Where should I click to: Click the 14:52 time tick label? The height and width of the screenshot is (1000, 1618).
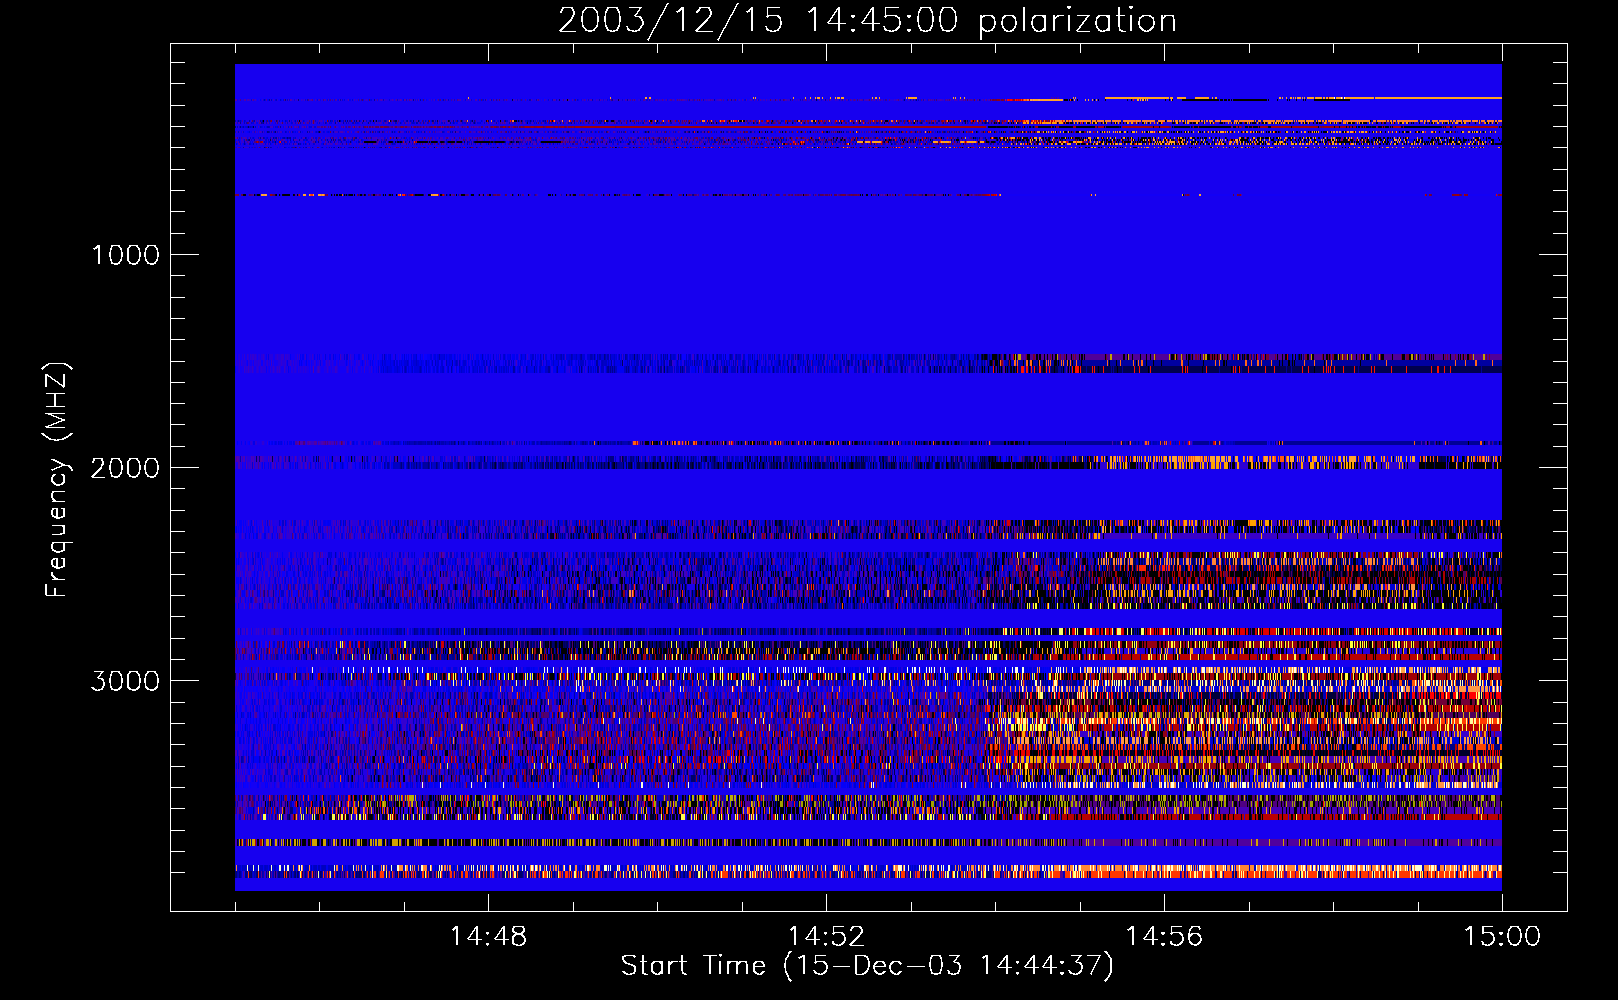click(x=826, y=937)
